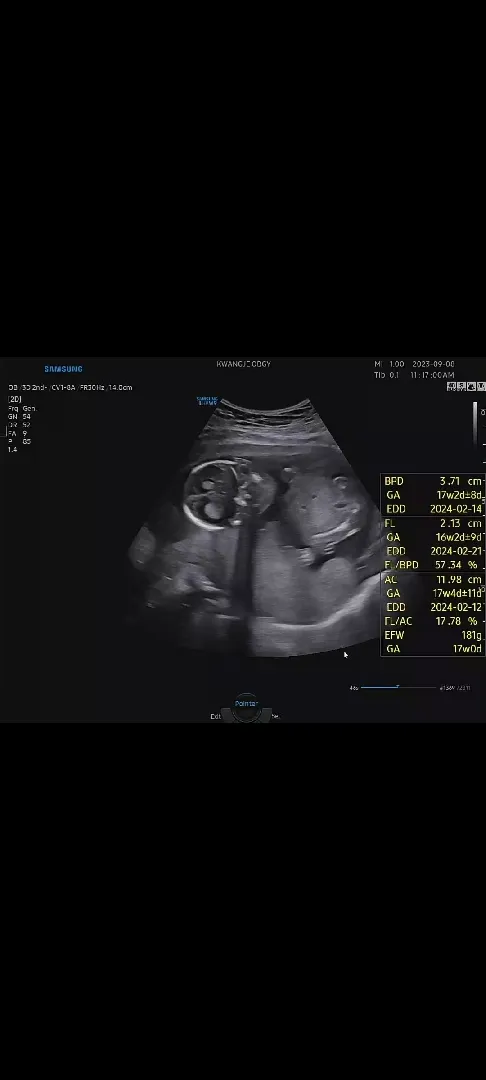Click the 'FA 9' parameter

(17, 433)
